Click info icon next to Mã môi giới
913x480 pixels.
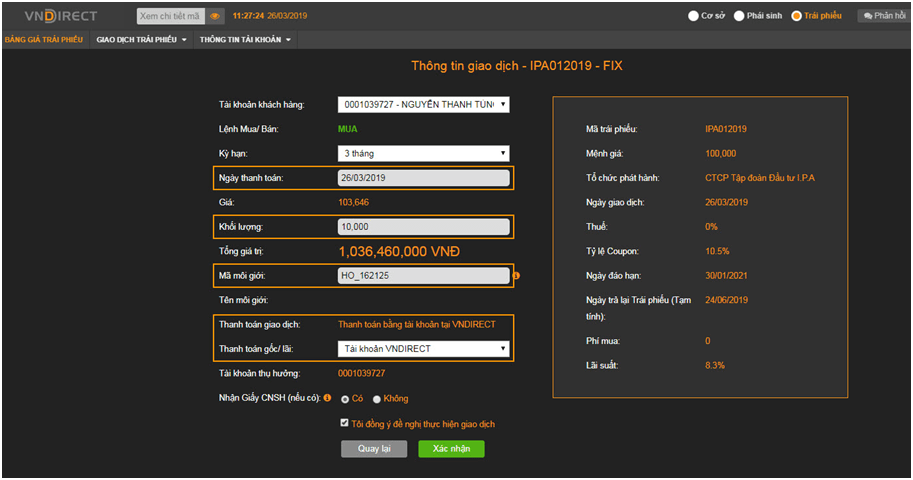[x=516, y=276]
